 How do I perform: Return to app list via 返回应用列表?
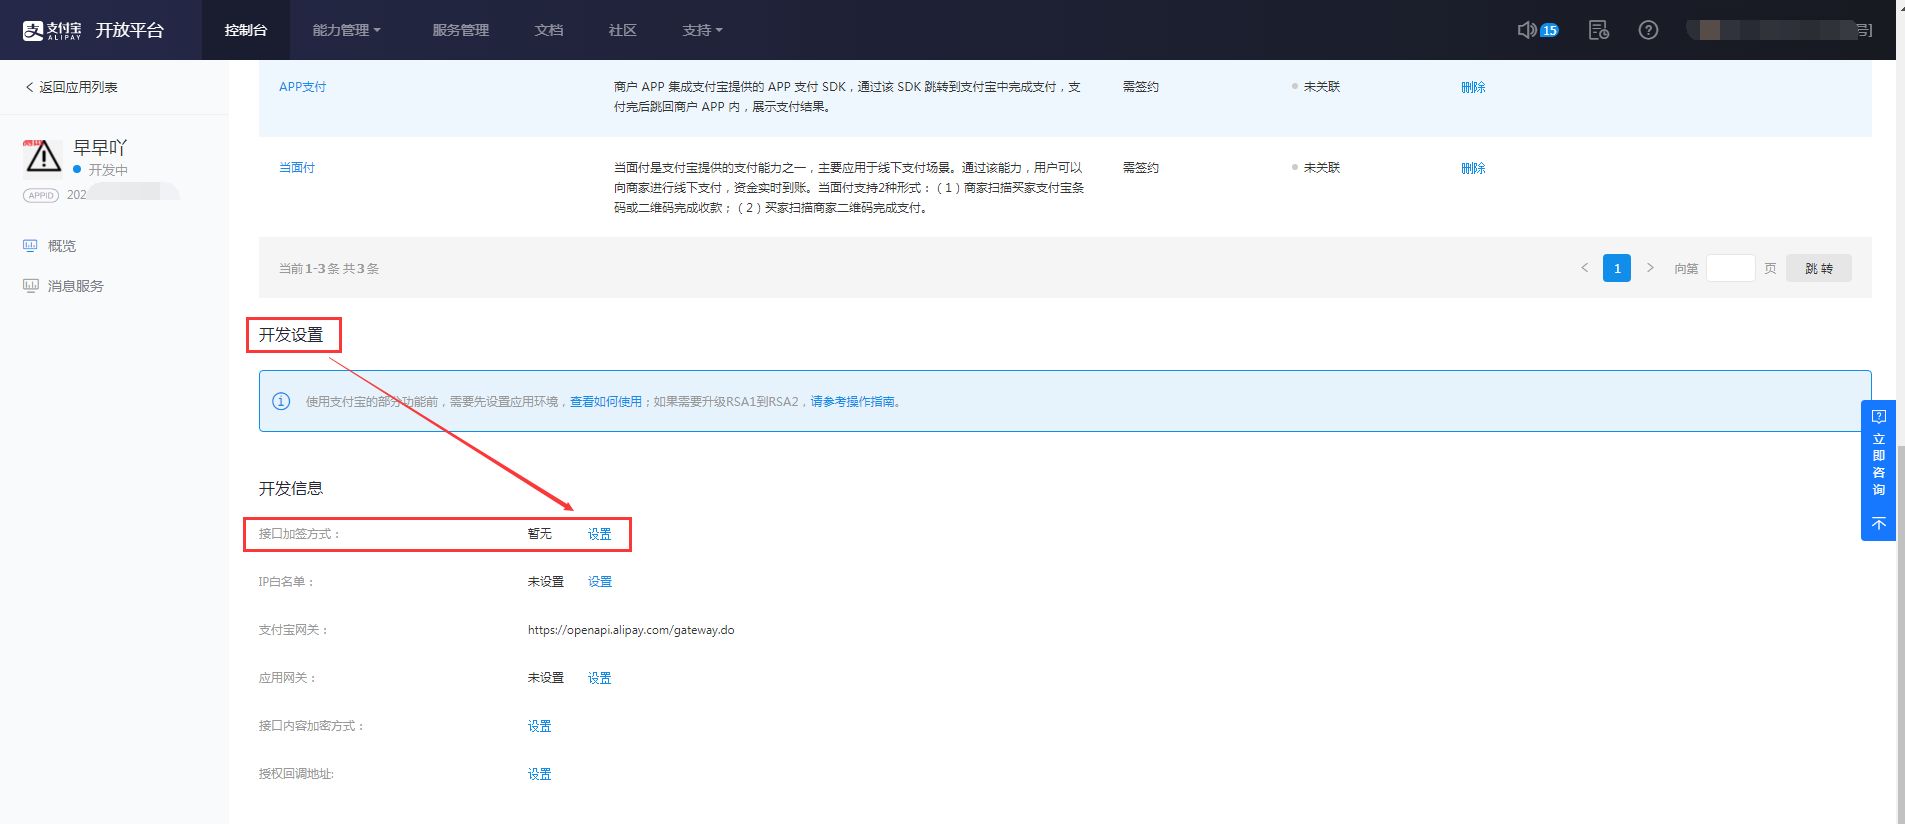coord(71,87)
